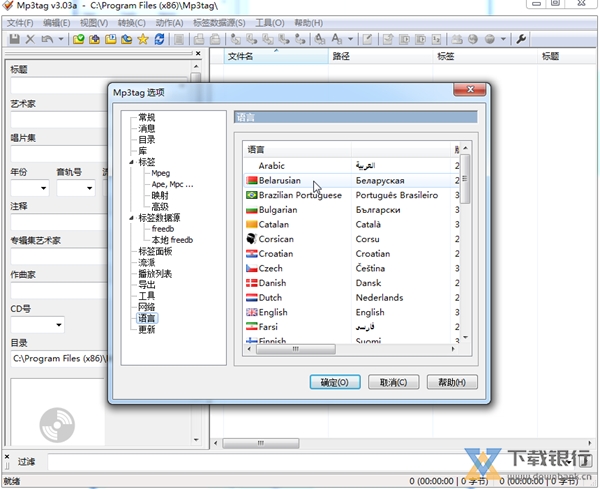Select 库 in options tree
Viewport: 600px width, 489px height.
coord(143,151)
